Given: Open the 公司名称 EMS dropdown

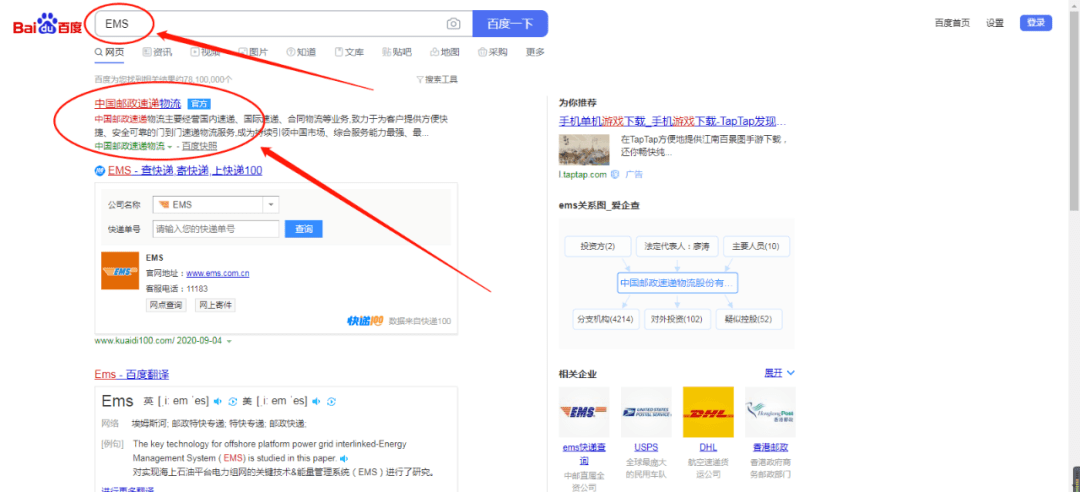Looking at the screenshot, I should [215, 205].
